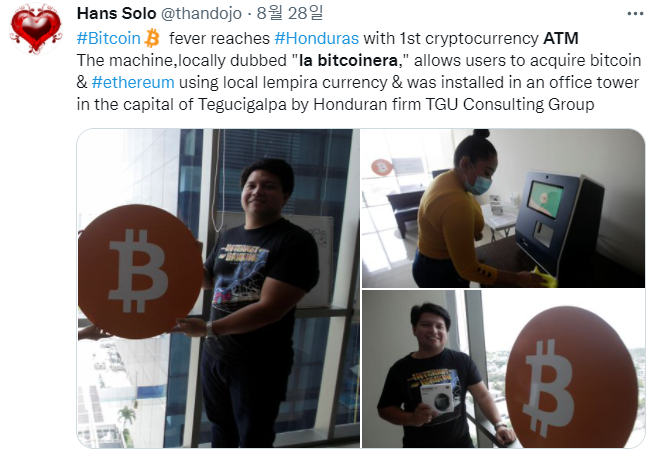Click the bold ATM word in tweet
The image size is (659, 455).
tap(561, 38)
